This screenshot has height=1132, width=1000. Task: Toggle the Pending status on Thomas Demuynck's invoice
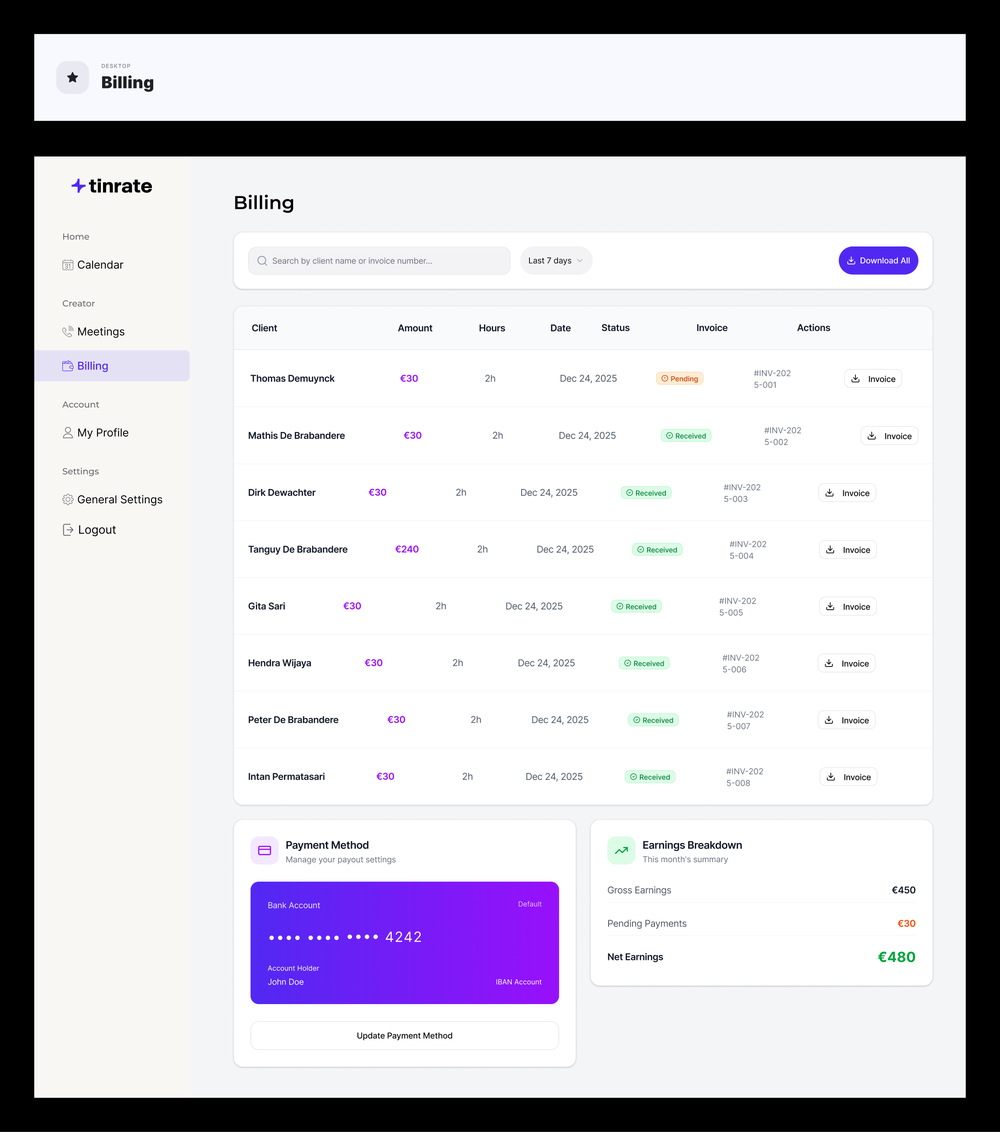tap(679, 378)
